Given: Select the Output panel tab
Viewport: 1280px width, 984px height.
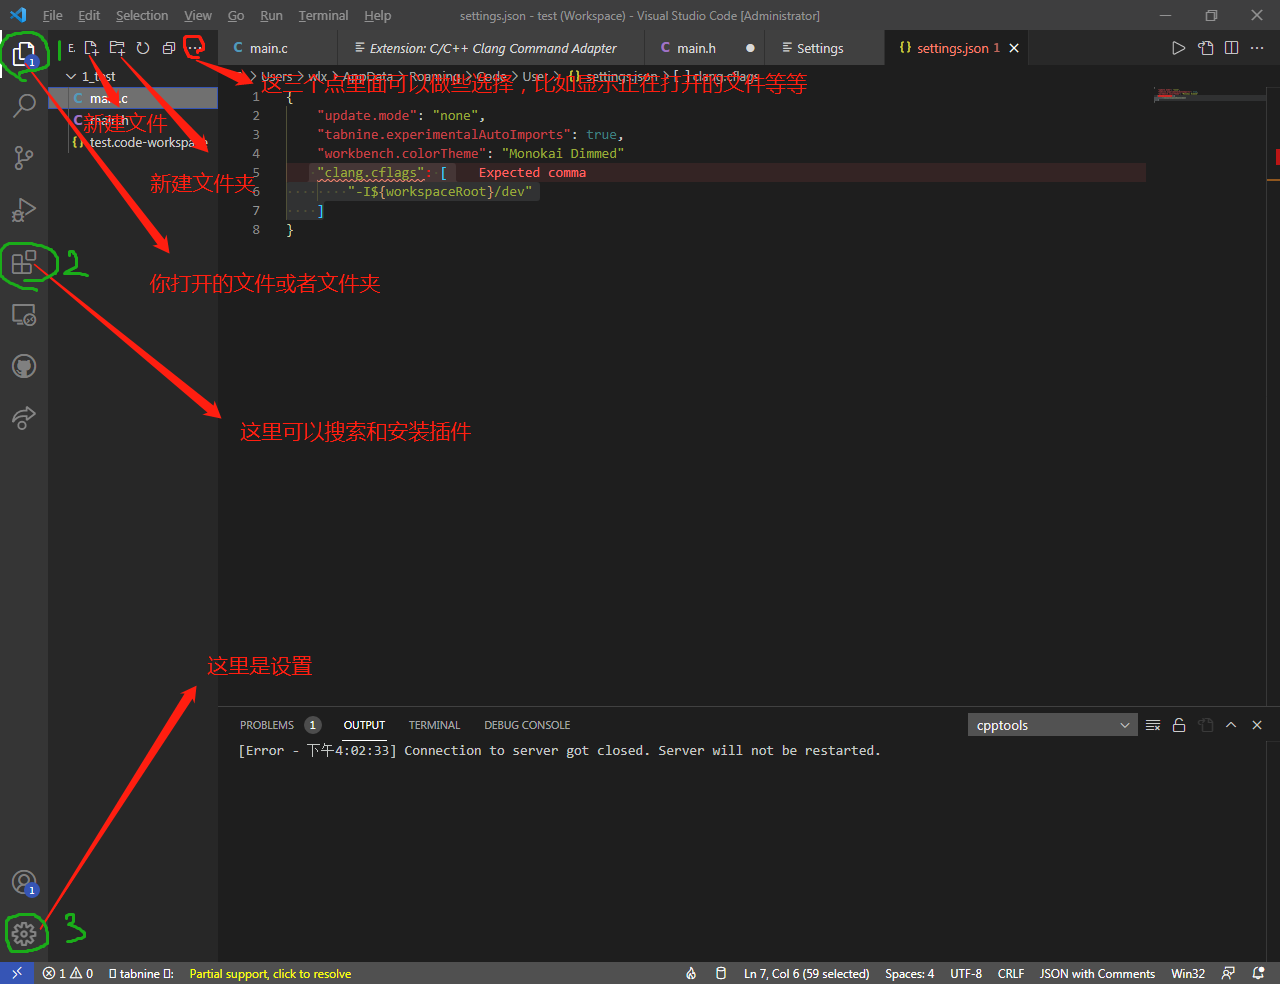Looking at the screenshot, I should 364,725.
